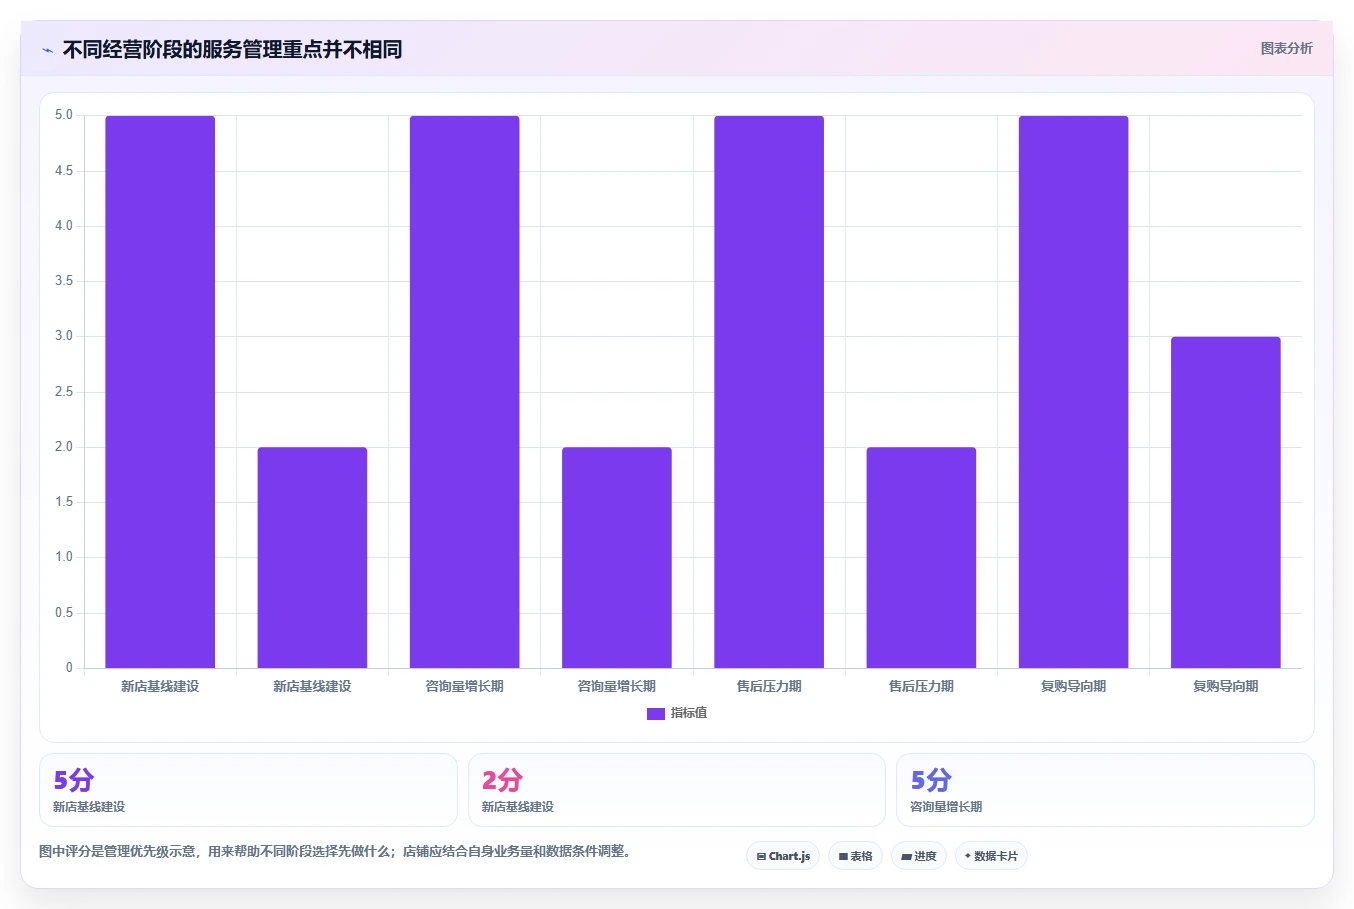Select the 2.0 bar for 售后压力期
Screen dimensions: 1354x909
coord(921,558)
